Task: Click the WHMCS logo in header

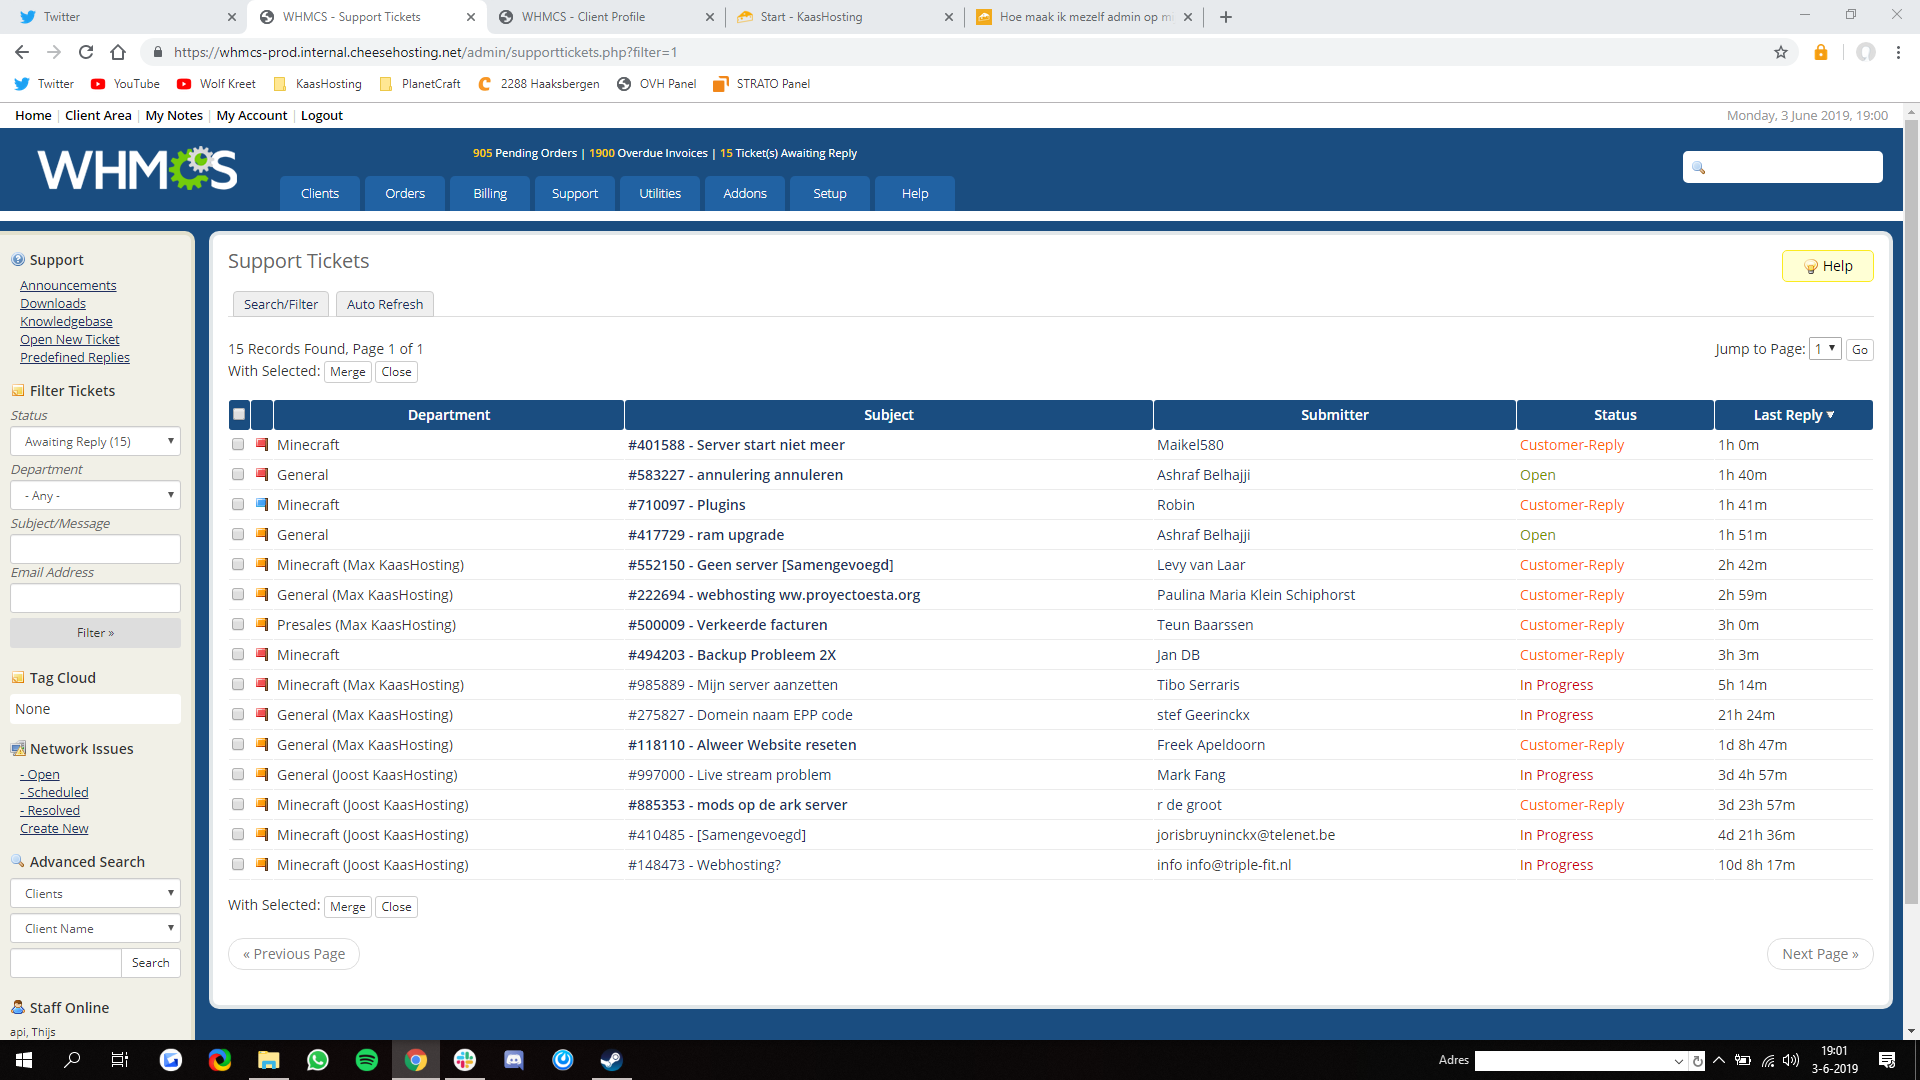Action: pos(137,169)
